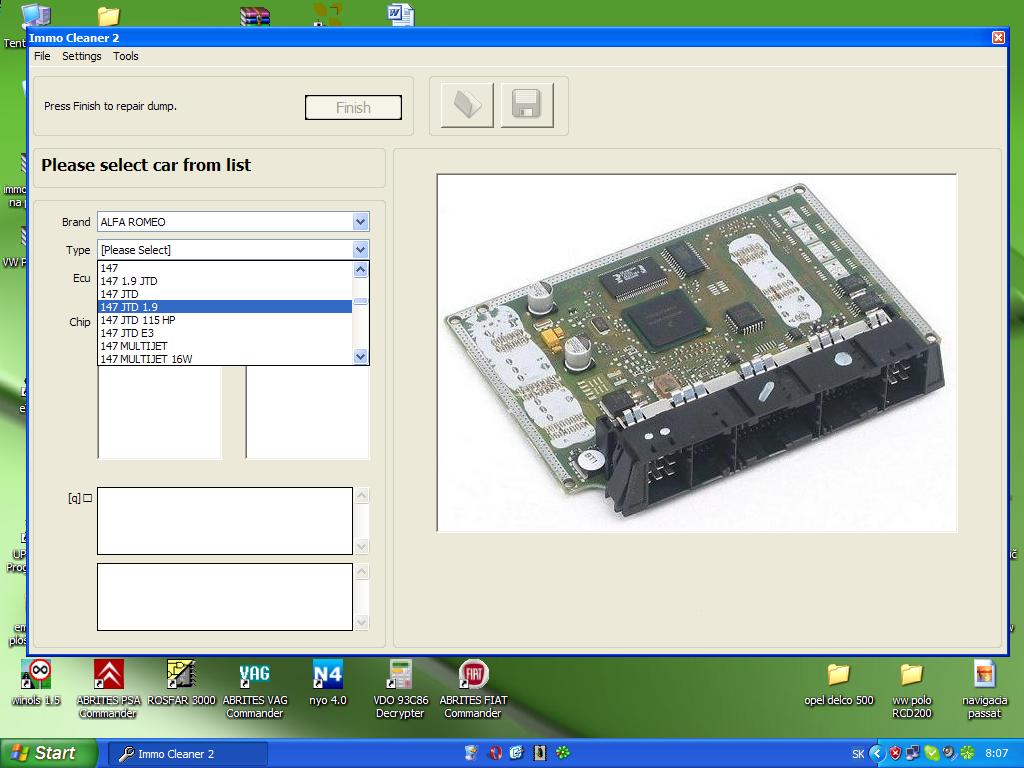The width and height of the screenshot is (1024, 768).
Task: Click the eraser tool button
Action: tap(467, 105)
